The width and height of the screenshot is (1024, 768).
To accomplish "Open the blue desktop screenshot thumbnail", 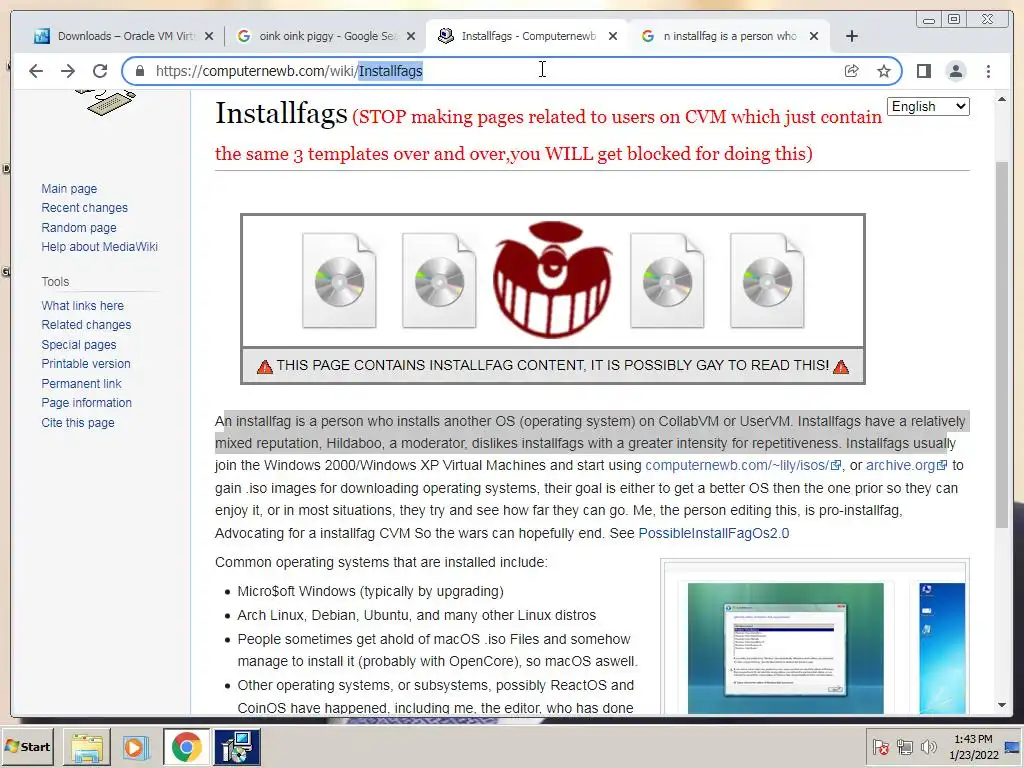I will click(942, 648).
